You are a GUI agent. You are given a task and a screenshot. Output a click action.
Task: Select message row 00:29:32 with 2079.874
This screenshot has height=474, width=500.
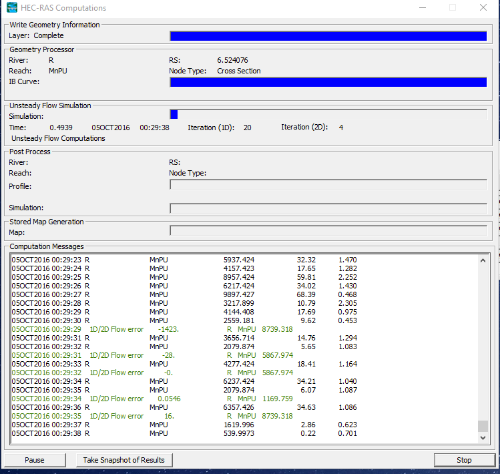pyautogui.click(x=184, y=346)
